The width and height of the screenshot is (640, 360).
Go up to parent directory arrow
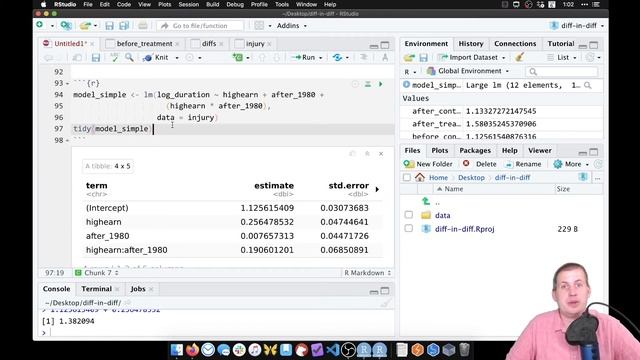click(x=426, y=201)
